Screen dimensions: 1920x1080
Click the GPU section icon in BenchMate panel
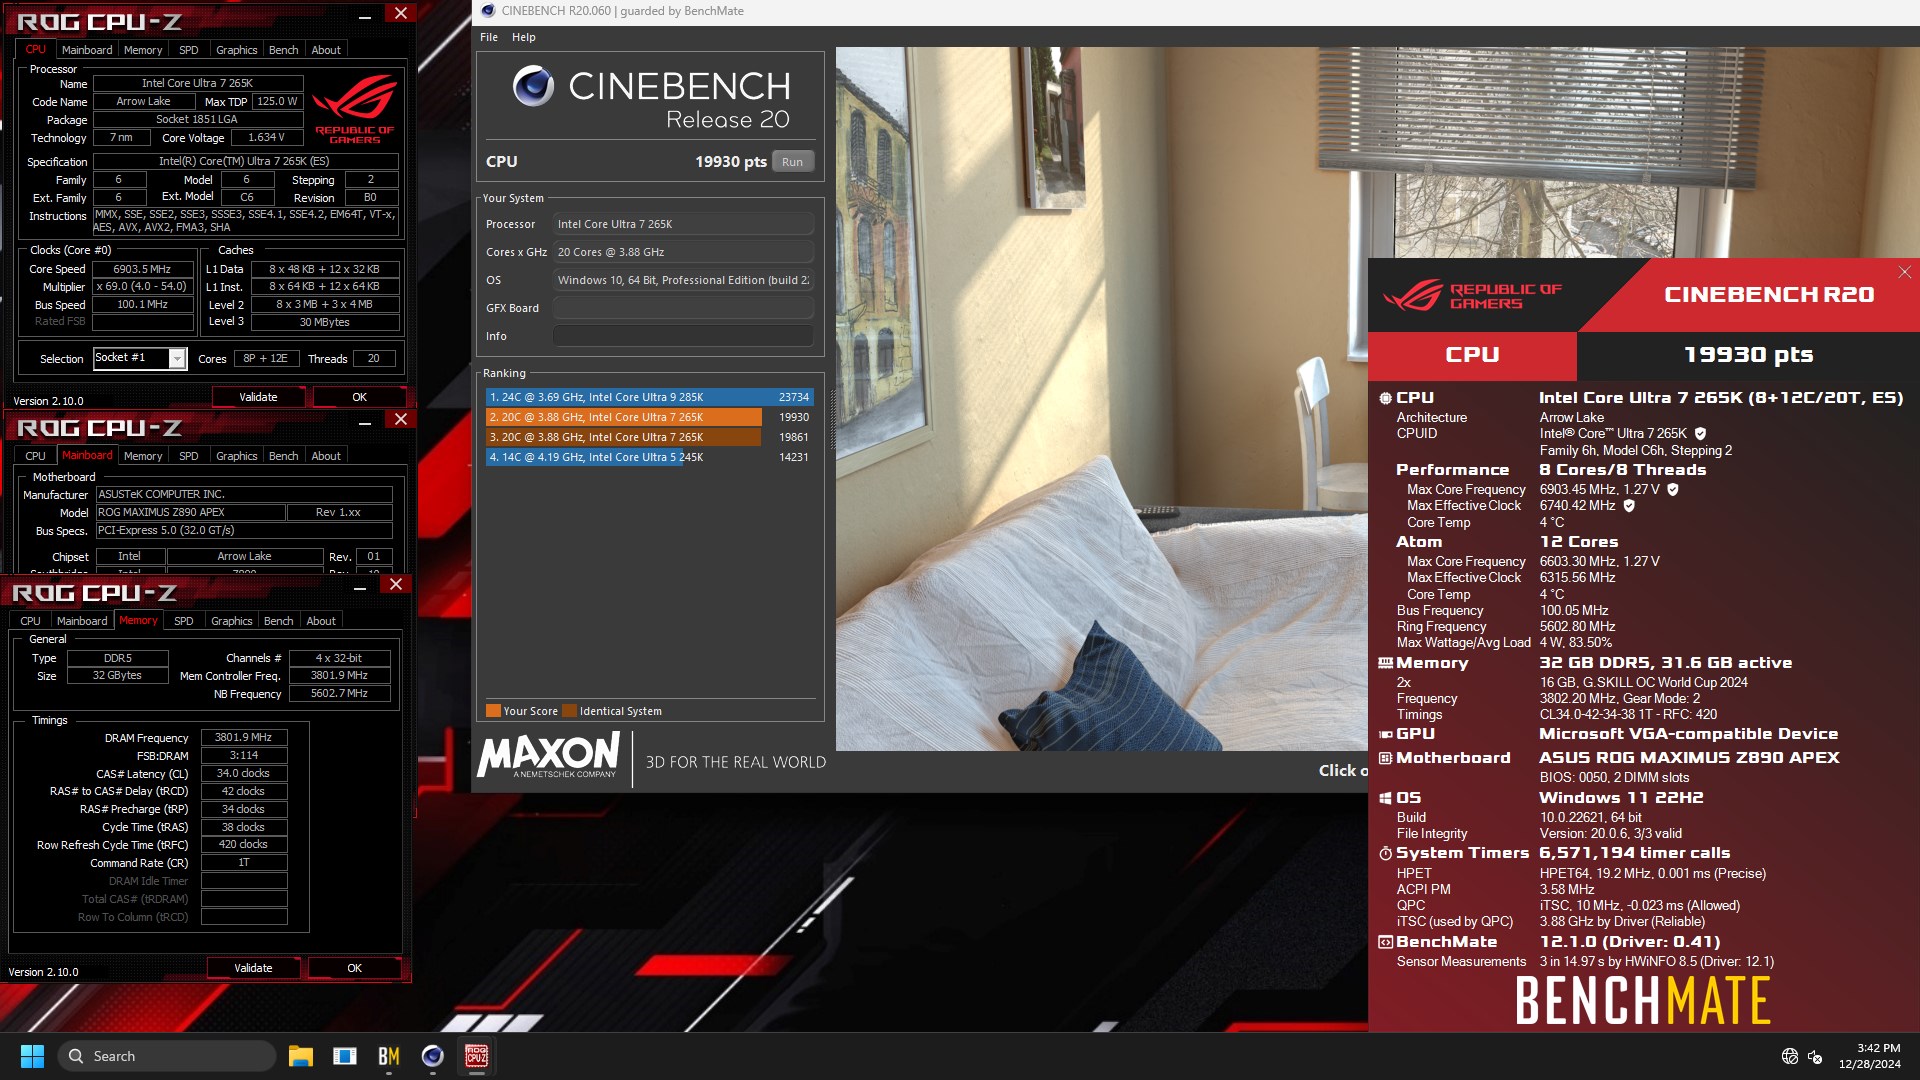coord(1385,734)
